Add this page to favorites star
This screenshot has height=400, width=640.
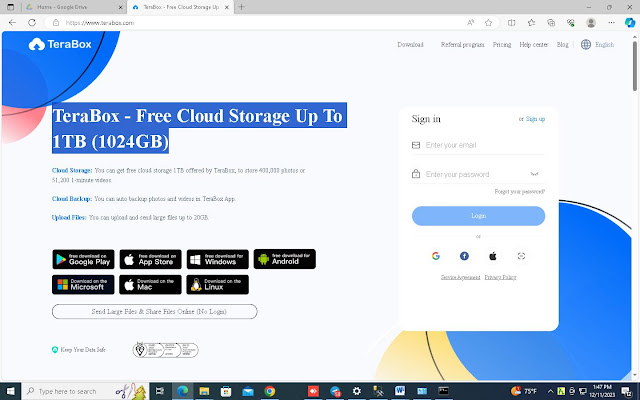[488, 23]
